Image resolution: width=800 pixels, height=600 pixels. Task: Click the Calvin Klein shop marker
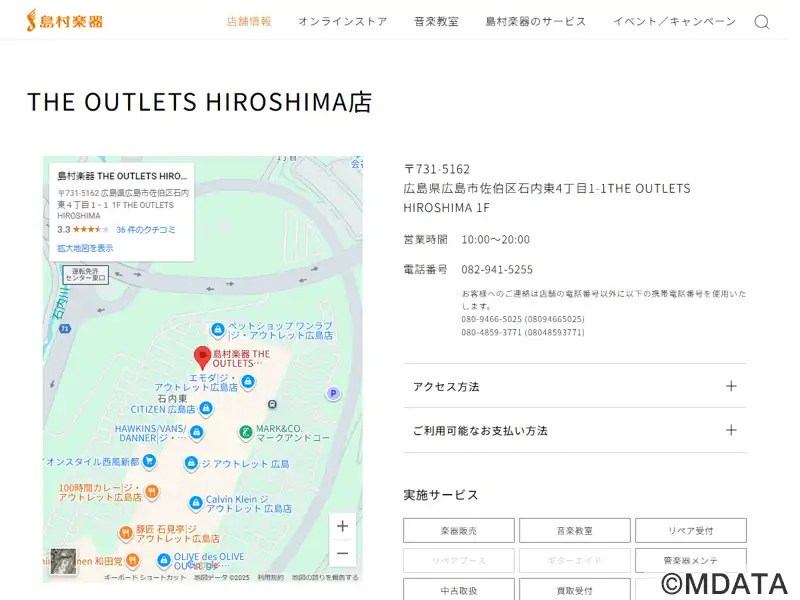195,504
